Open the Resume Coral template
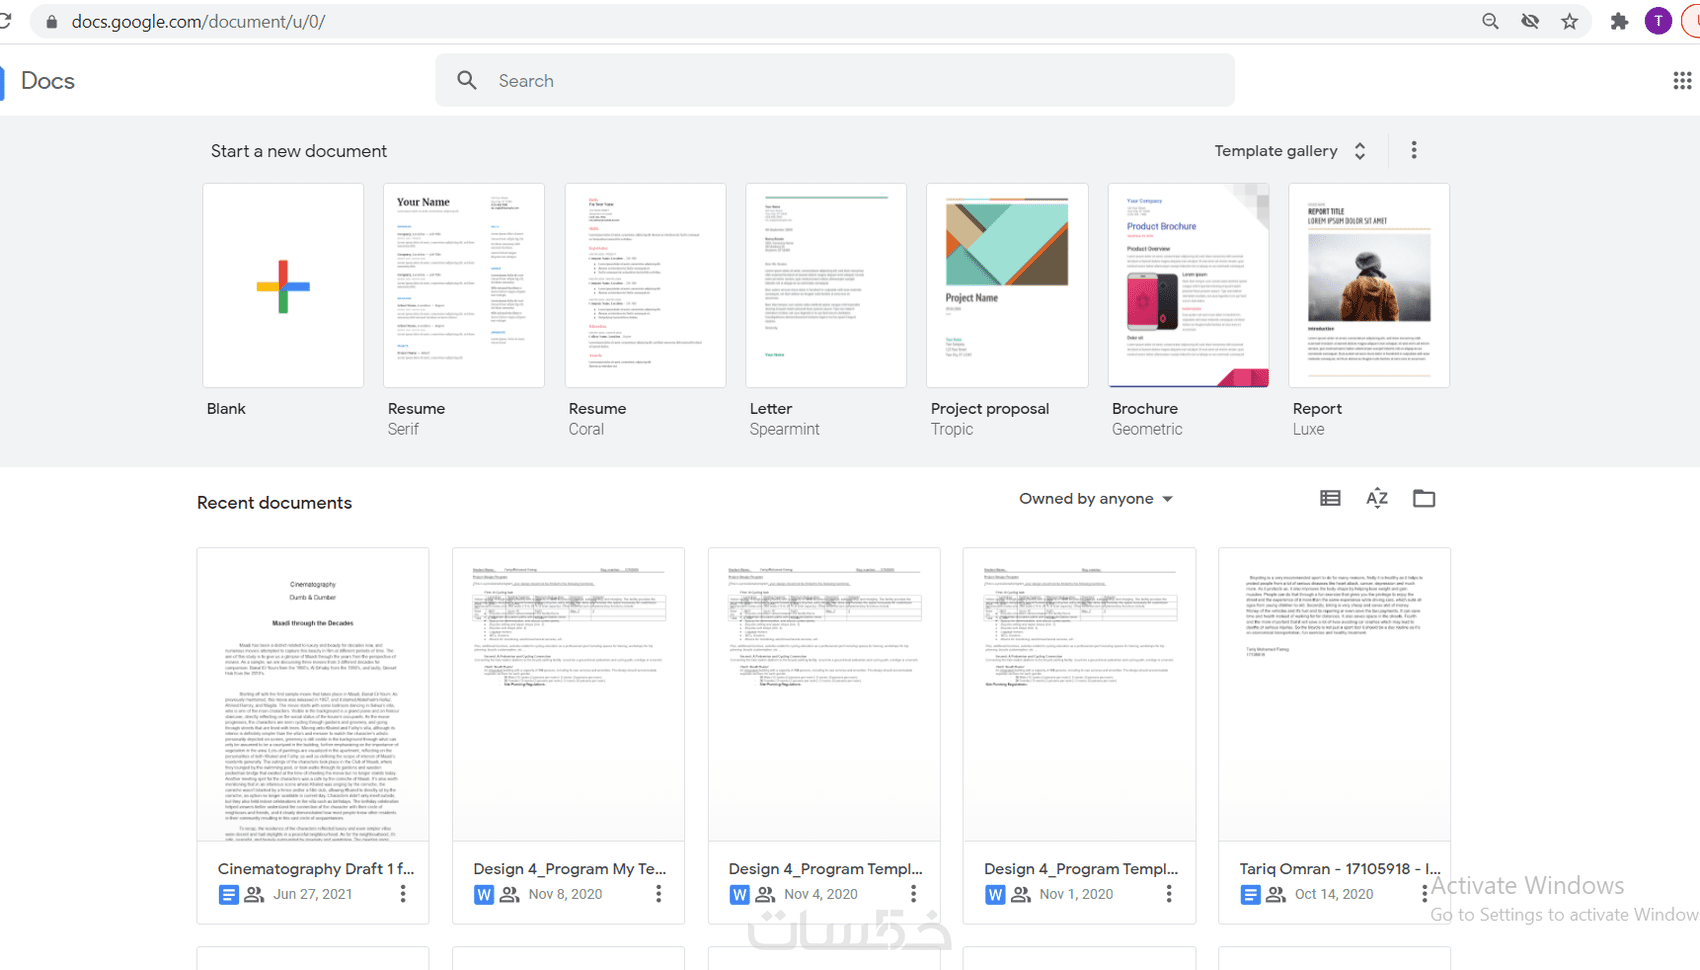The image size is (1700, 970). click(645, 285)
